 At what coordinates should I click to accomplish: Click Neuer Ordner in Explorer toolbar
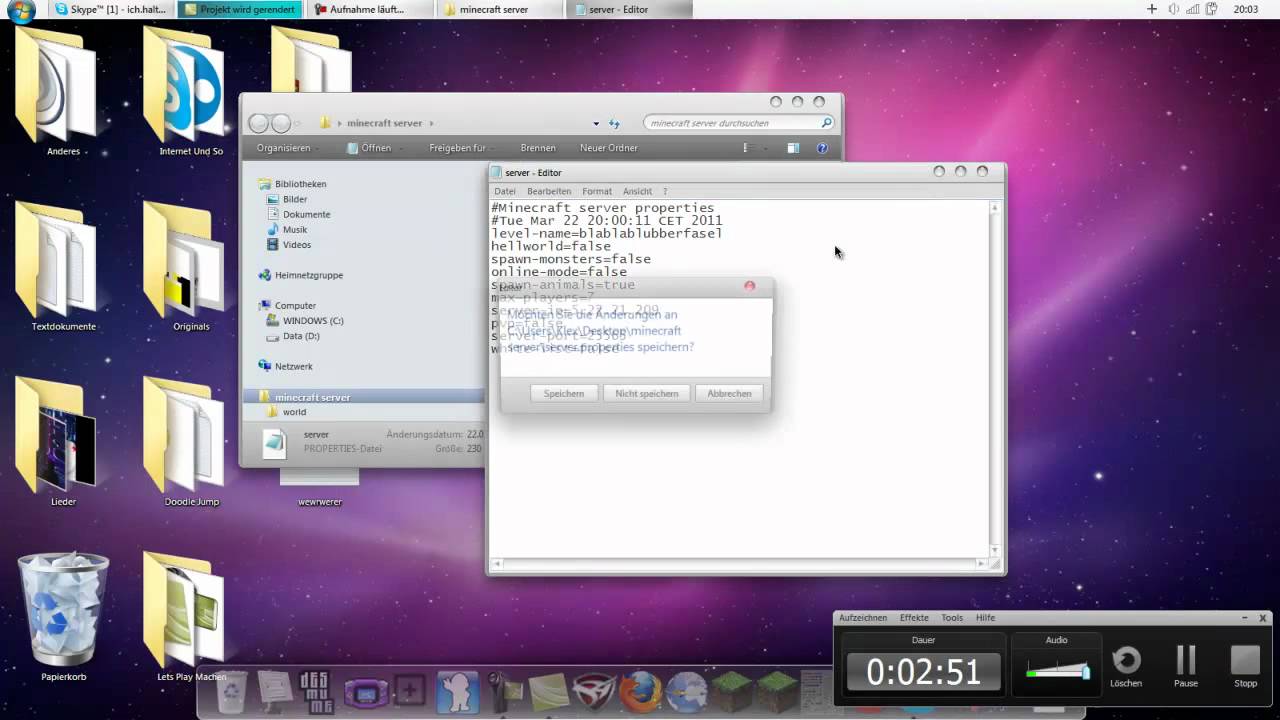tap(608, 148)
